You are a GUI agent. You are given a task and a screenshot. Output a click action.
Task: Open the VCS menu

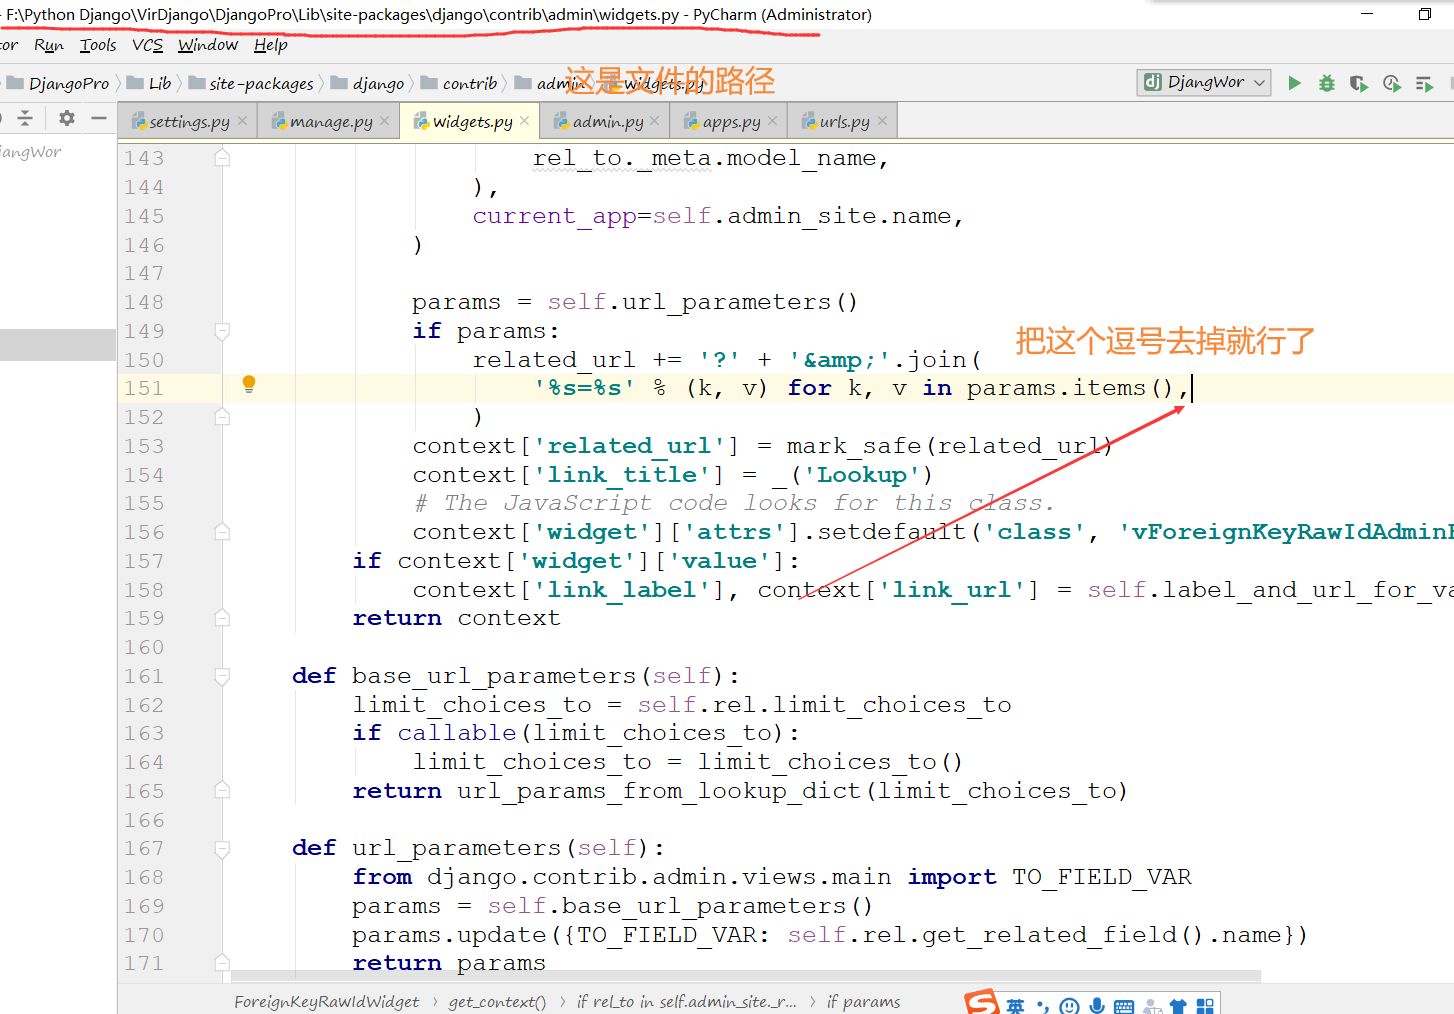(x=146, y=45)
